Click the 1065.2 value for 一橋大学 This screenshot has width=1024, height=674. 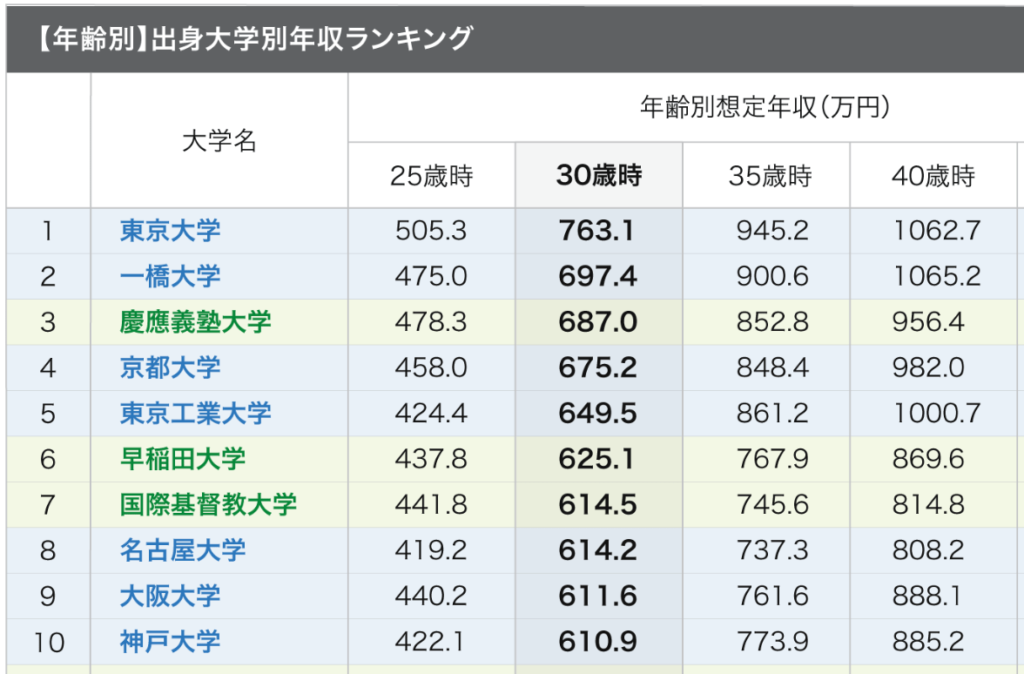pyautogui.click(x=936, y=276)
